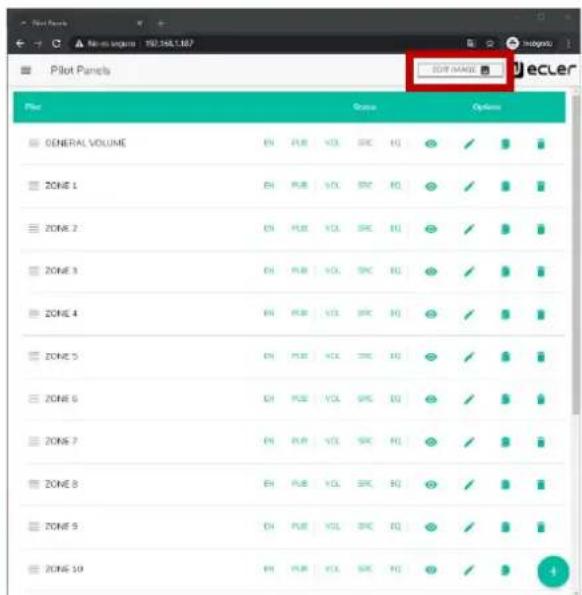Toggle visibility eye for ZONE 1

click(431, 186)
